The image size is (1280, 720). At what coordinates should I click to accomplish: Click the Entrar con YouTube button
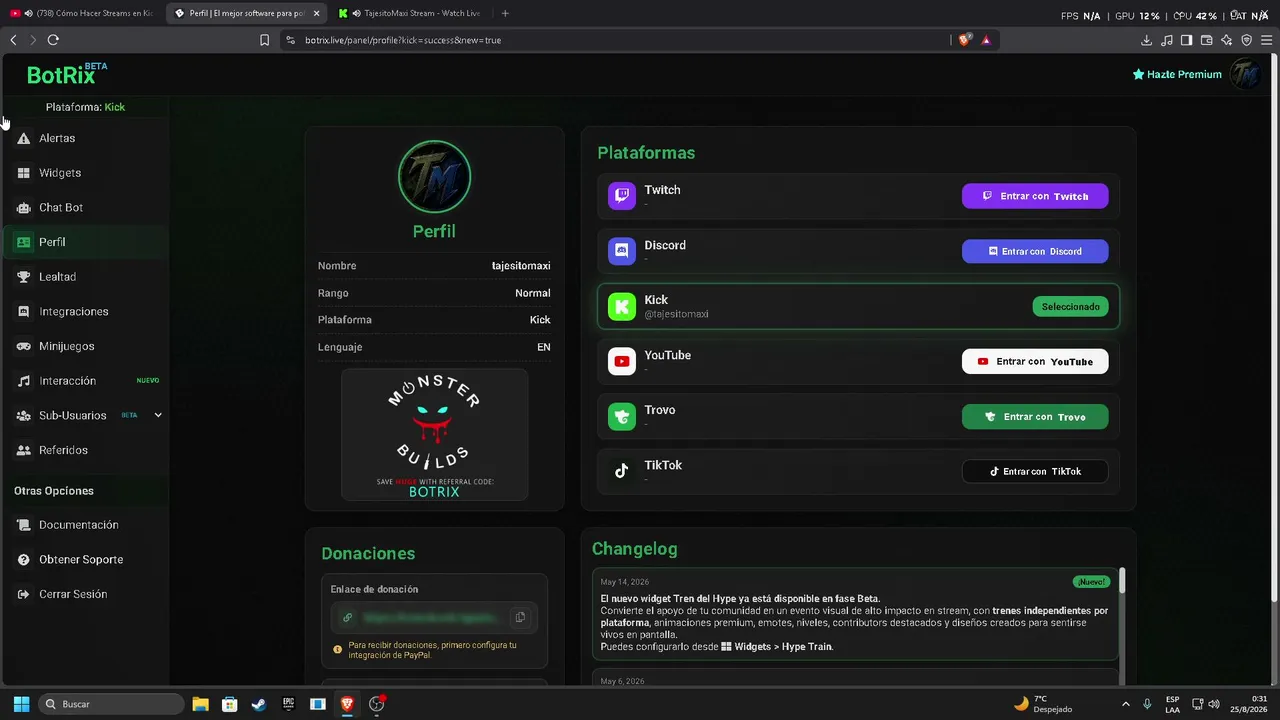1035,361
